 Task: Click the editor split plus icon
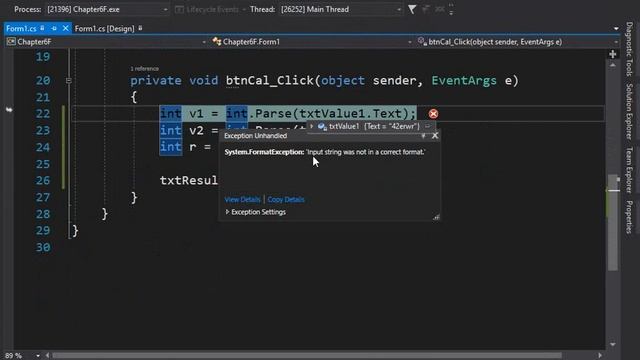pos(613,54)
